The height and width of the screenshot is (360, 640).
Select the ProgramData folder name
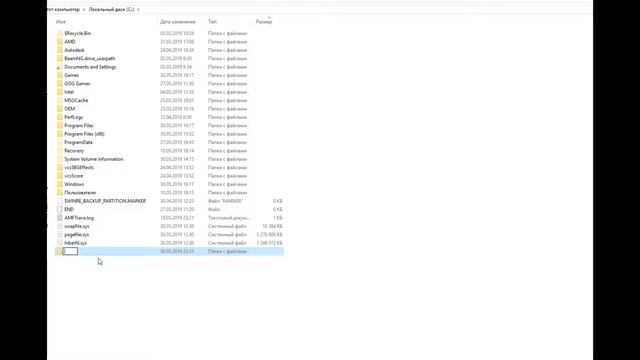(x=78, y=142)
